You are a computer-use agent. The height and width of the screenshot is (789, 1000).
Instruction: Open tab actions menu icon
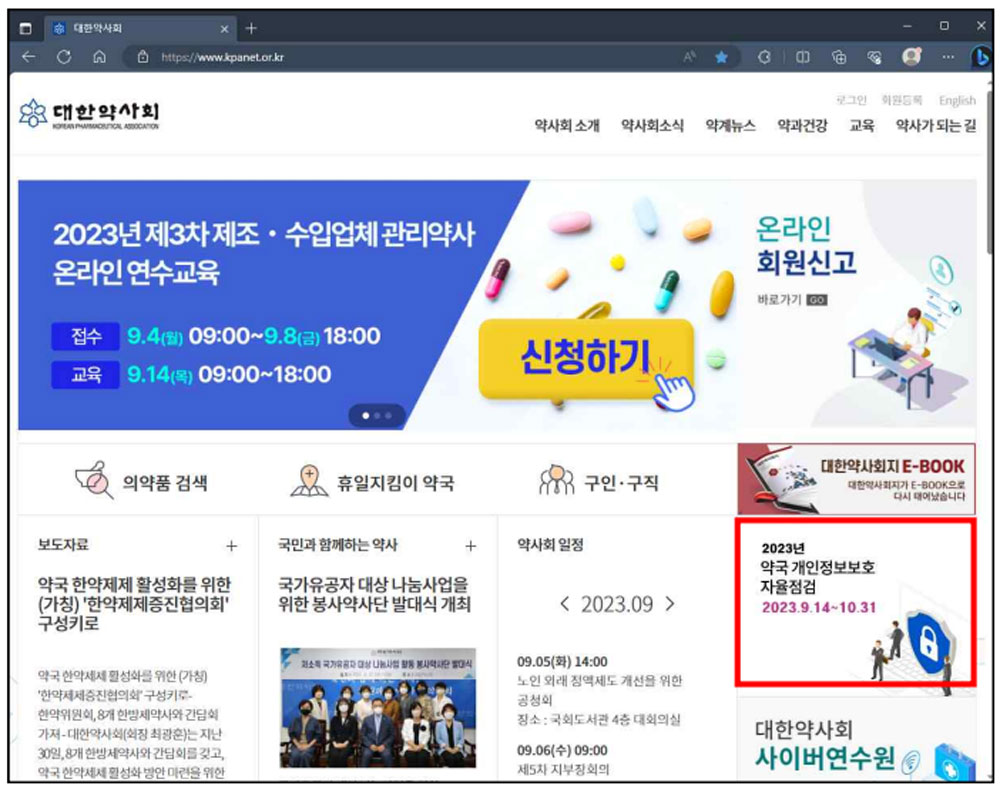coord(26,28)
